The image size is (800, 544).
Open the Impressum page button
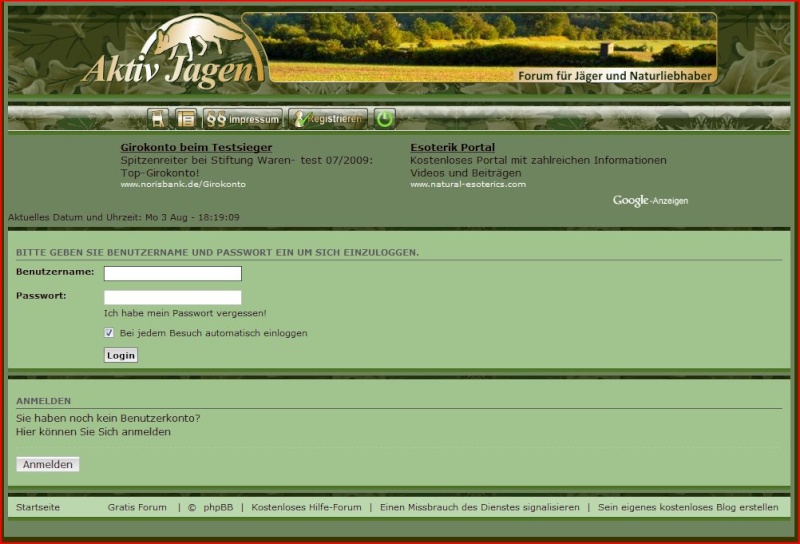(x=243, y=119)
